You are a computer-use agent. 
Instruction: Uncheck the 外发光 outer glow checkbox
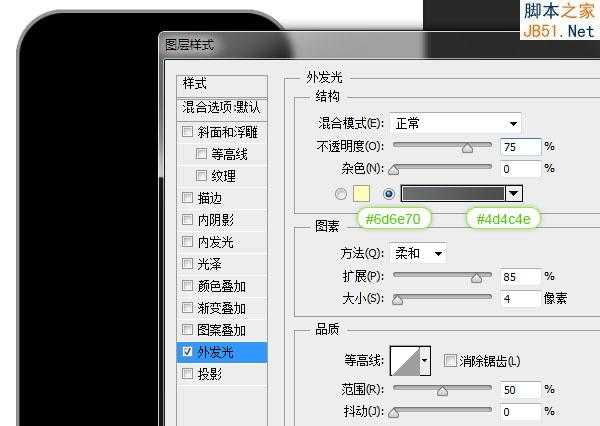point(188,352)
